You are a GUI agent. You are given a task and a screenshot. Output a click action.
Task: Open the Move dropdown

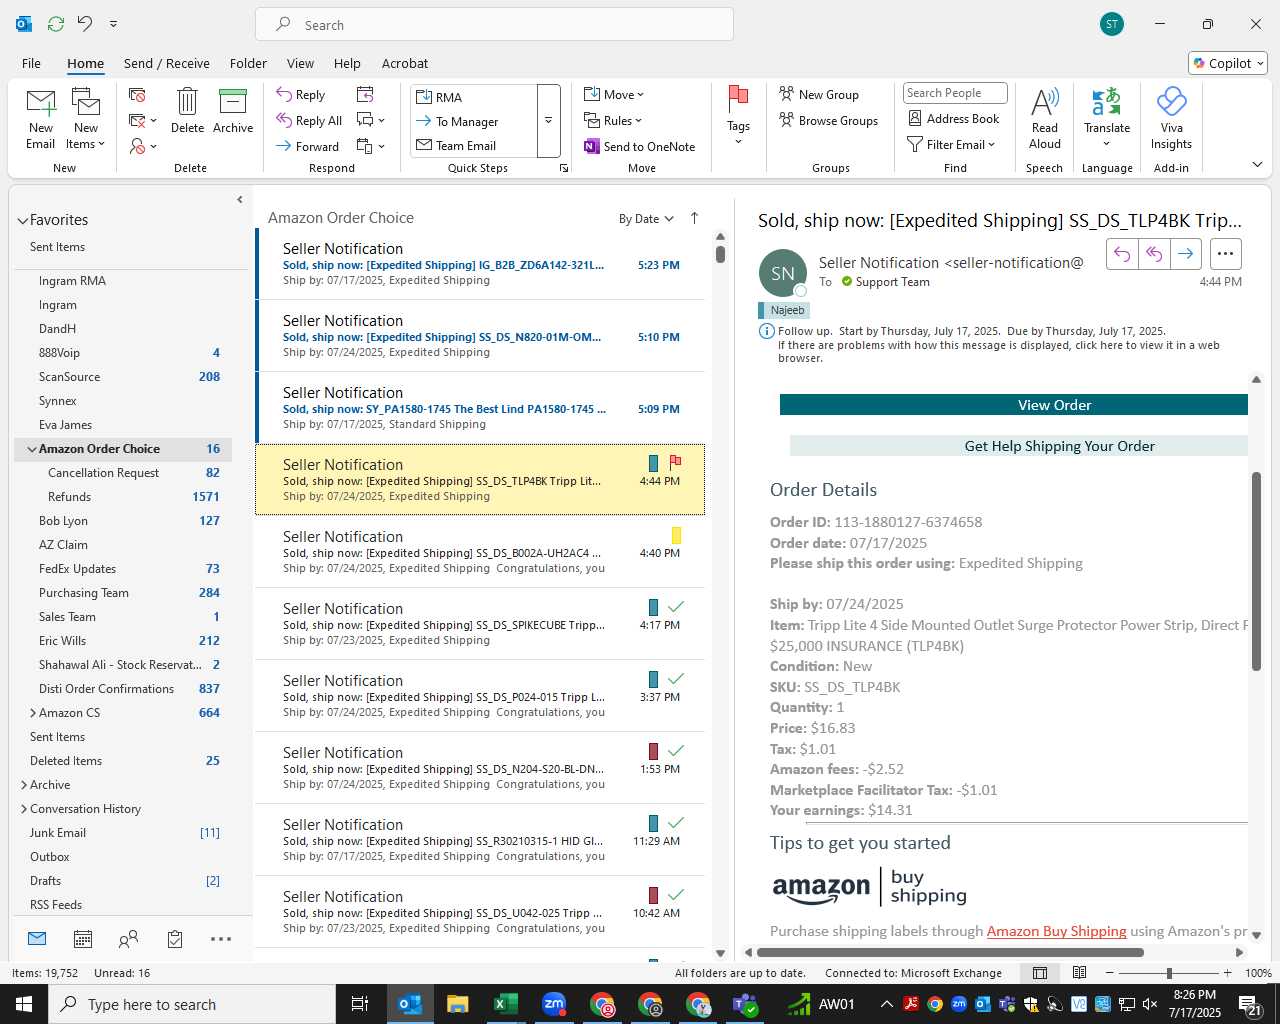(x=614, y=94)
